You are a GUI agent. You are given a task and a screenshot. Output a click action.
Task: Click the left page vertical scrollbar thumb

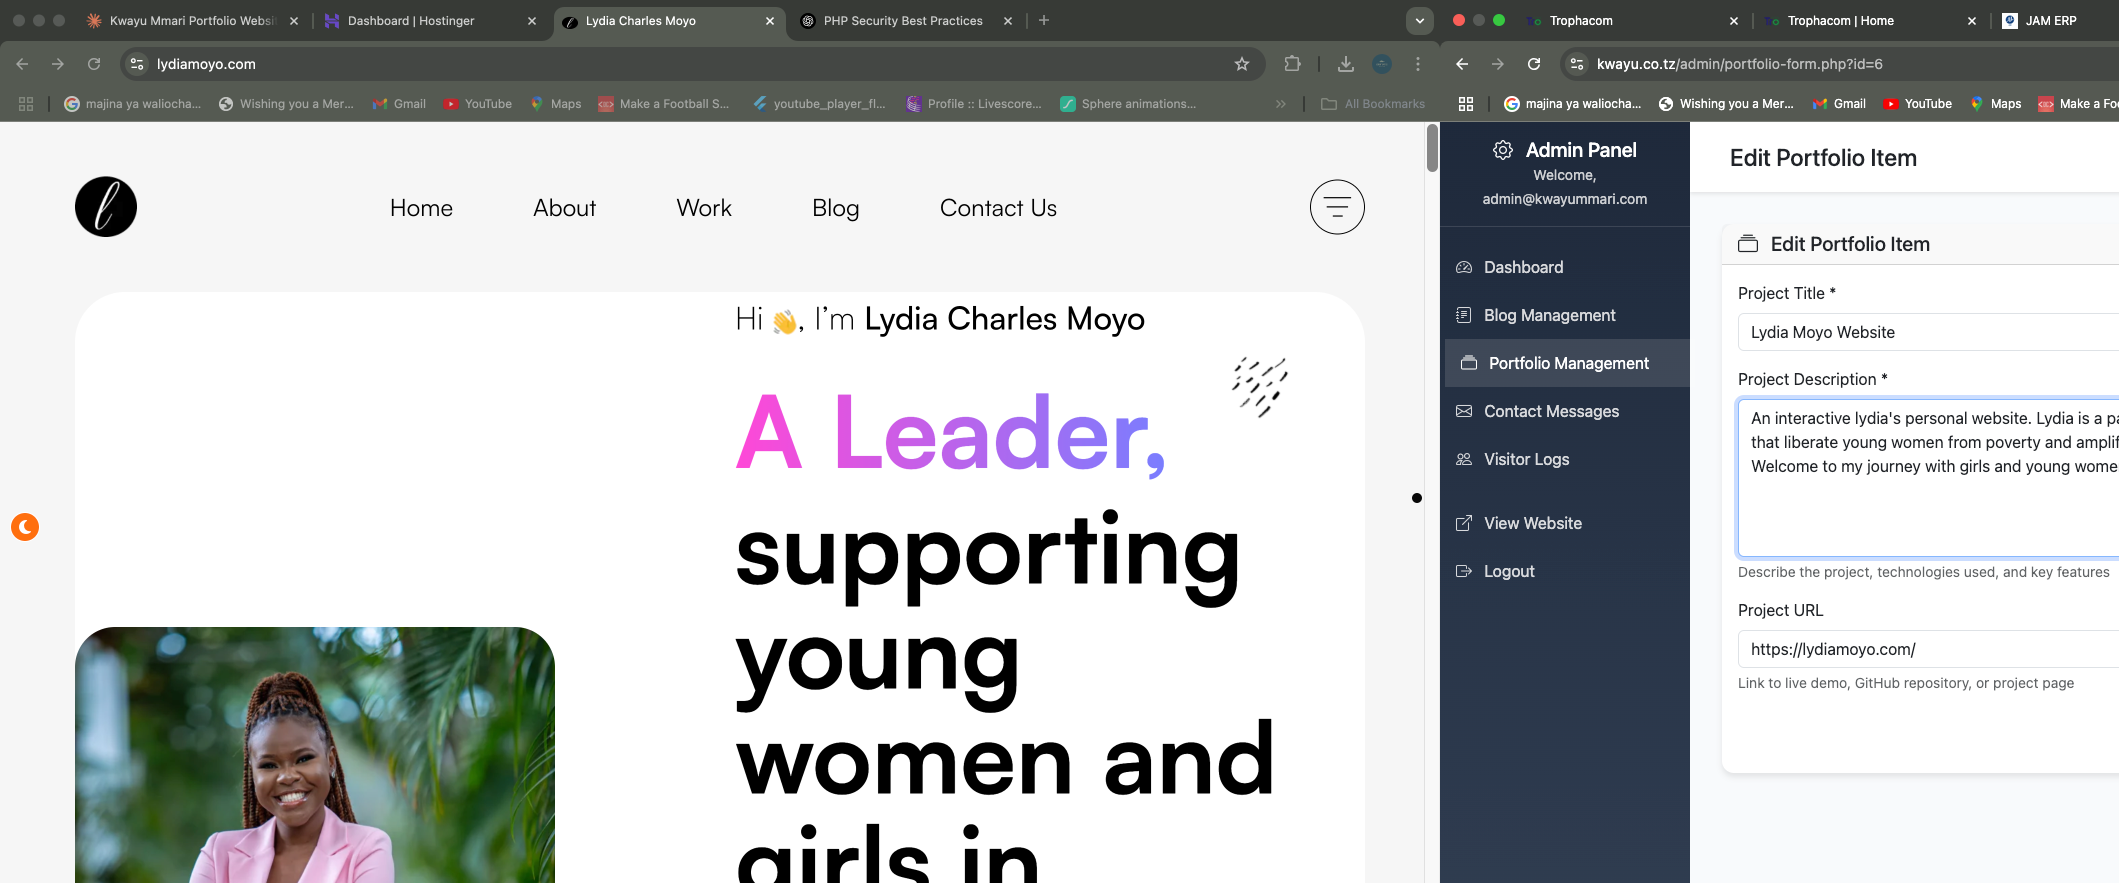1432,148
